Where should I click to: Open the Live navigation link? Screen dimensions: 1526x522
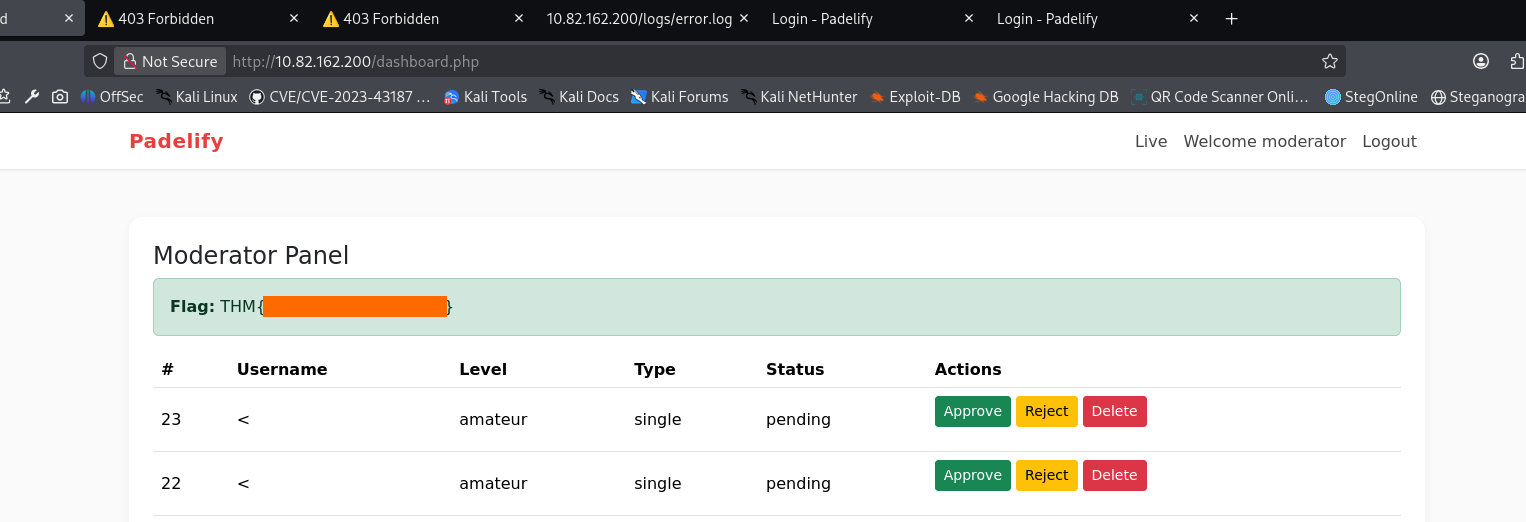click(x=1151, y=142)
